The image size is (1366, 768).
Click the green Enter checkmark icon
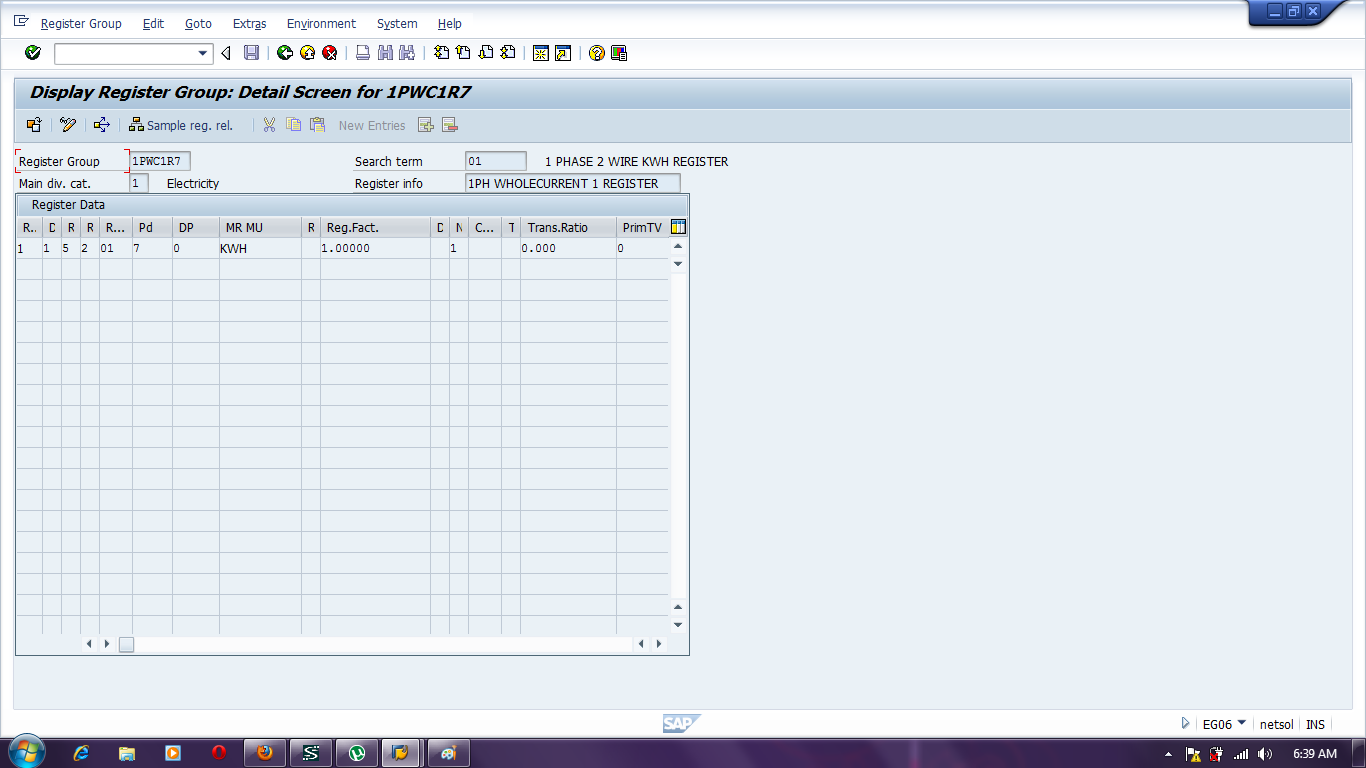33,53
